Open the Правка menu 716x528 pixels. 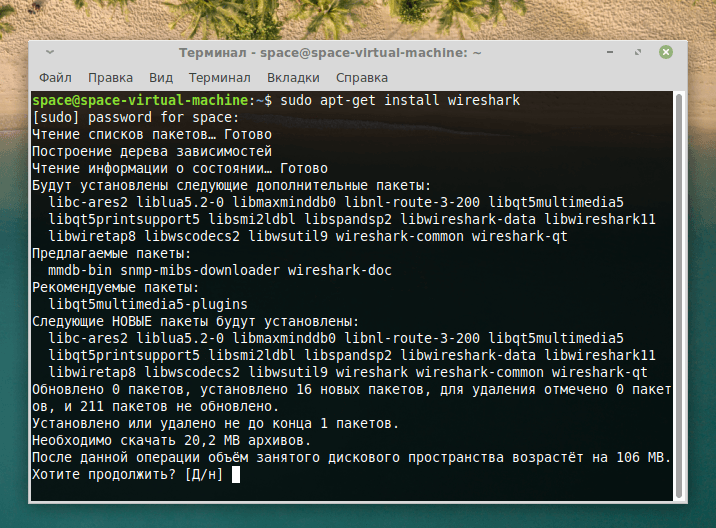tap(110, 78)
